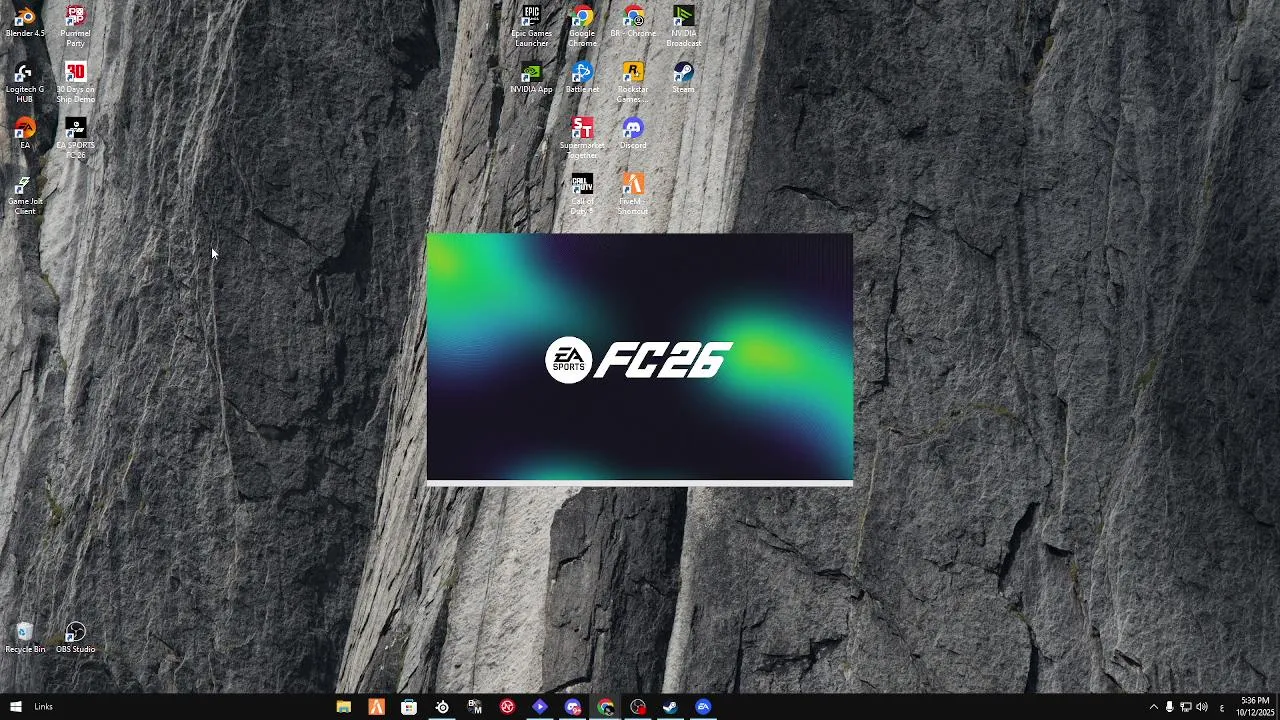Expand the hidden system tray icons
Viewport: 1280px width, 720px height.
(1153, 707)
